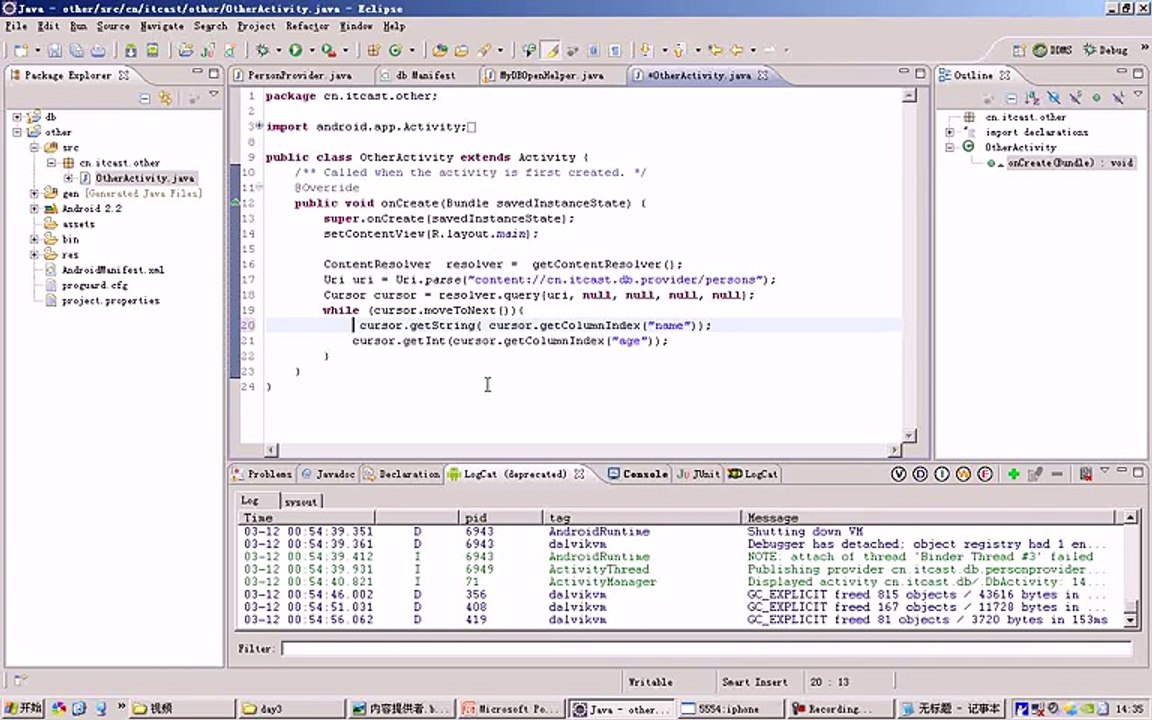Toggle Link with Editor in Package Explorer
Viewport: 1152px width, 720px height.
166,98
